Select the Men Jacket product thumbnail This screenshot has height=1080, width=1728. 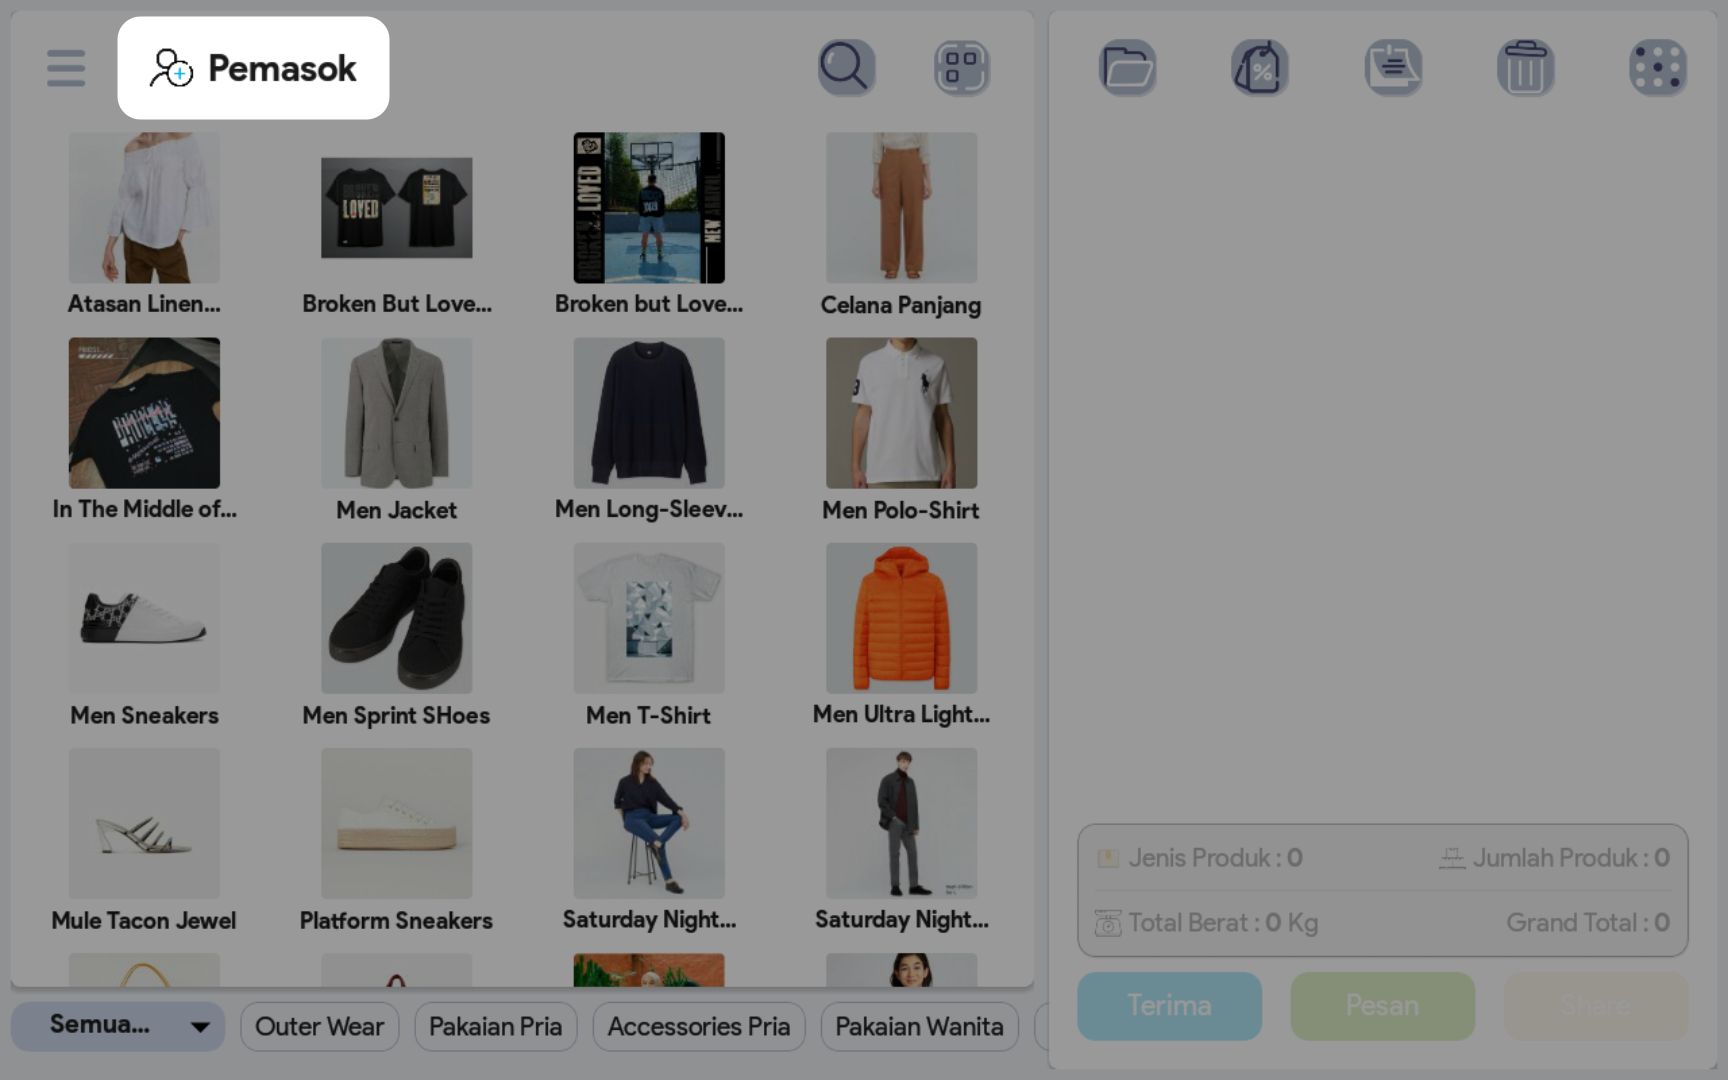396,413
